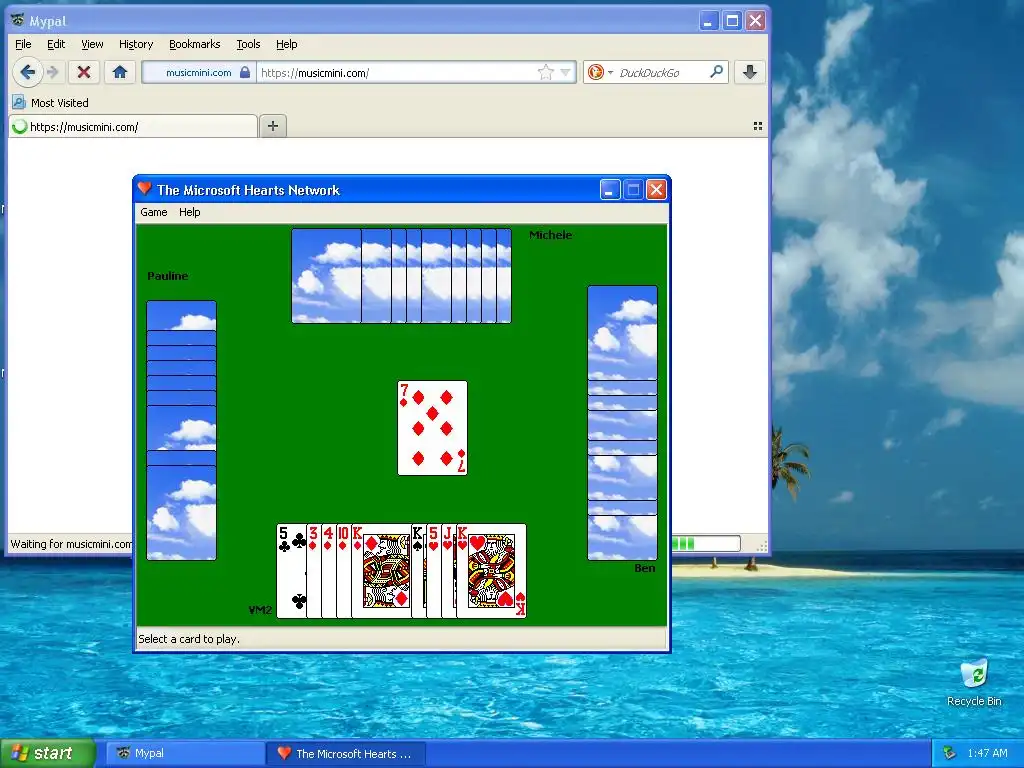Click the DuckDuckGo search box
This screenshot has height=768, width=1024.
click(661, 72)
